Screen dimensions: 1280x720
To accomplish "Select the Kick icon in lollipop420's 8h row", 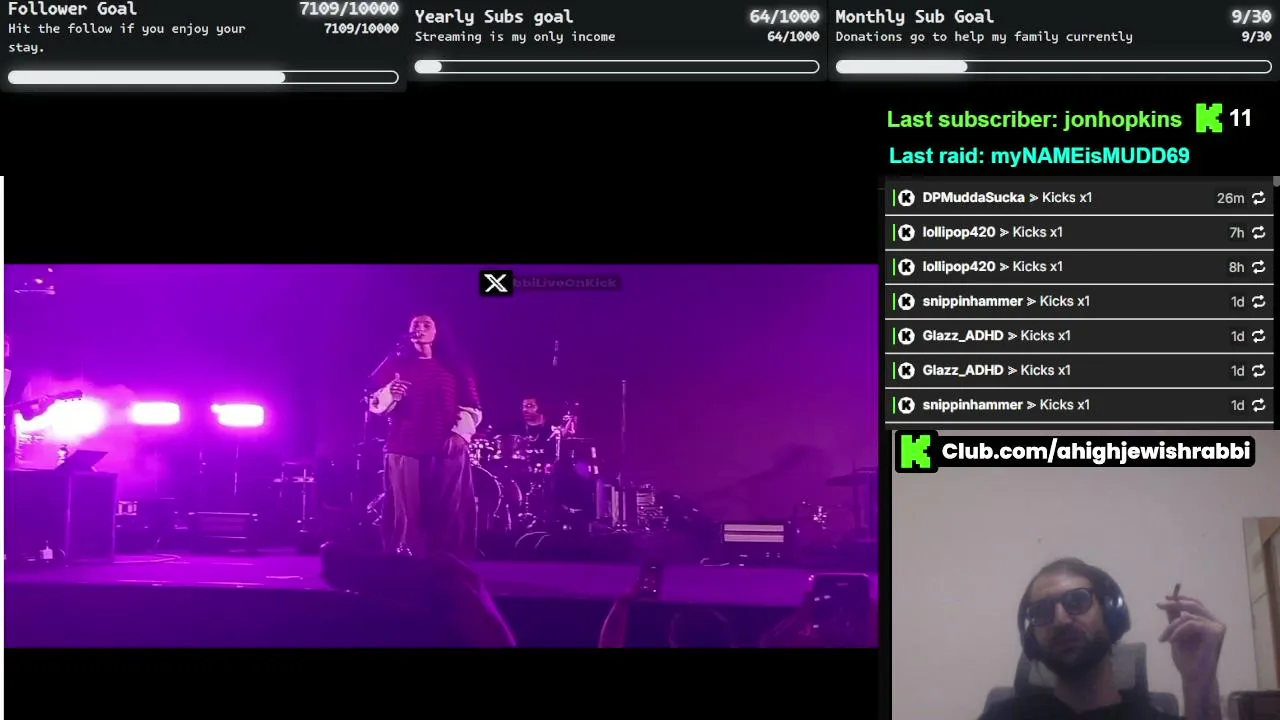I will 906,267.
